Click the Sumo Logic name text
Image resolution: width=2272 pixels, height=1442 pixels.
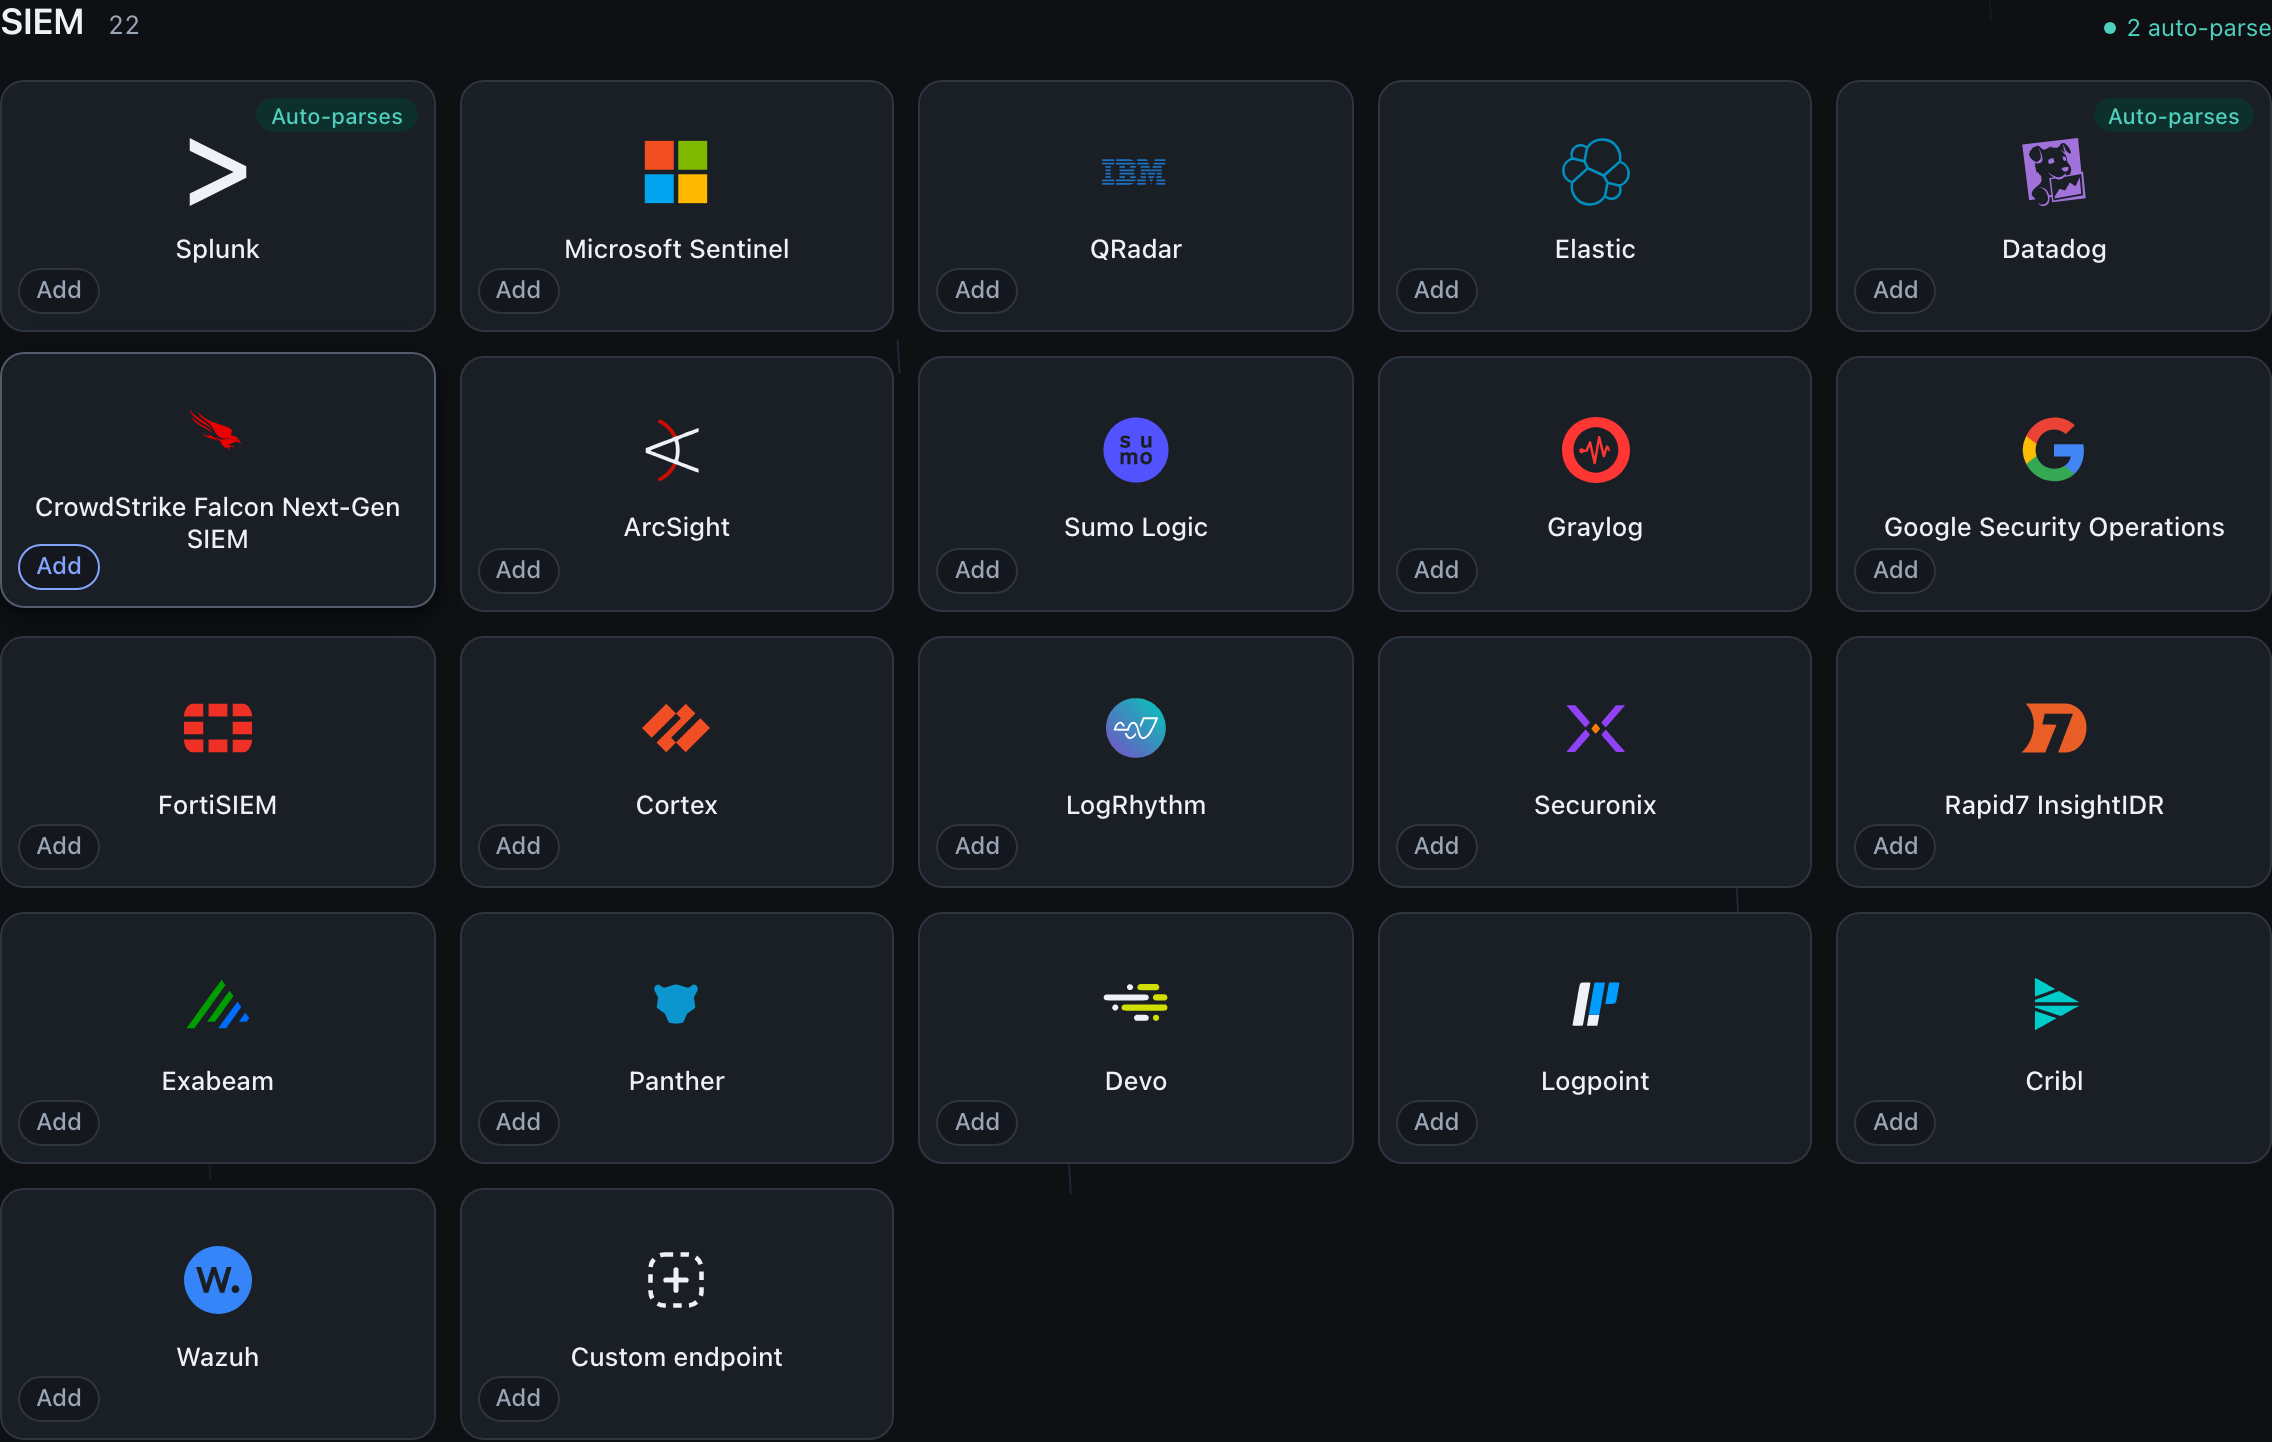(x=1135, y=527)
